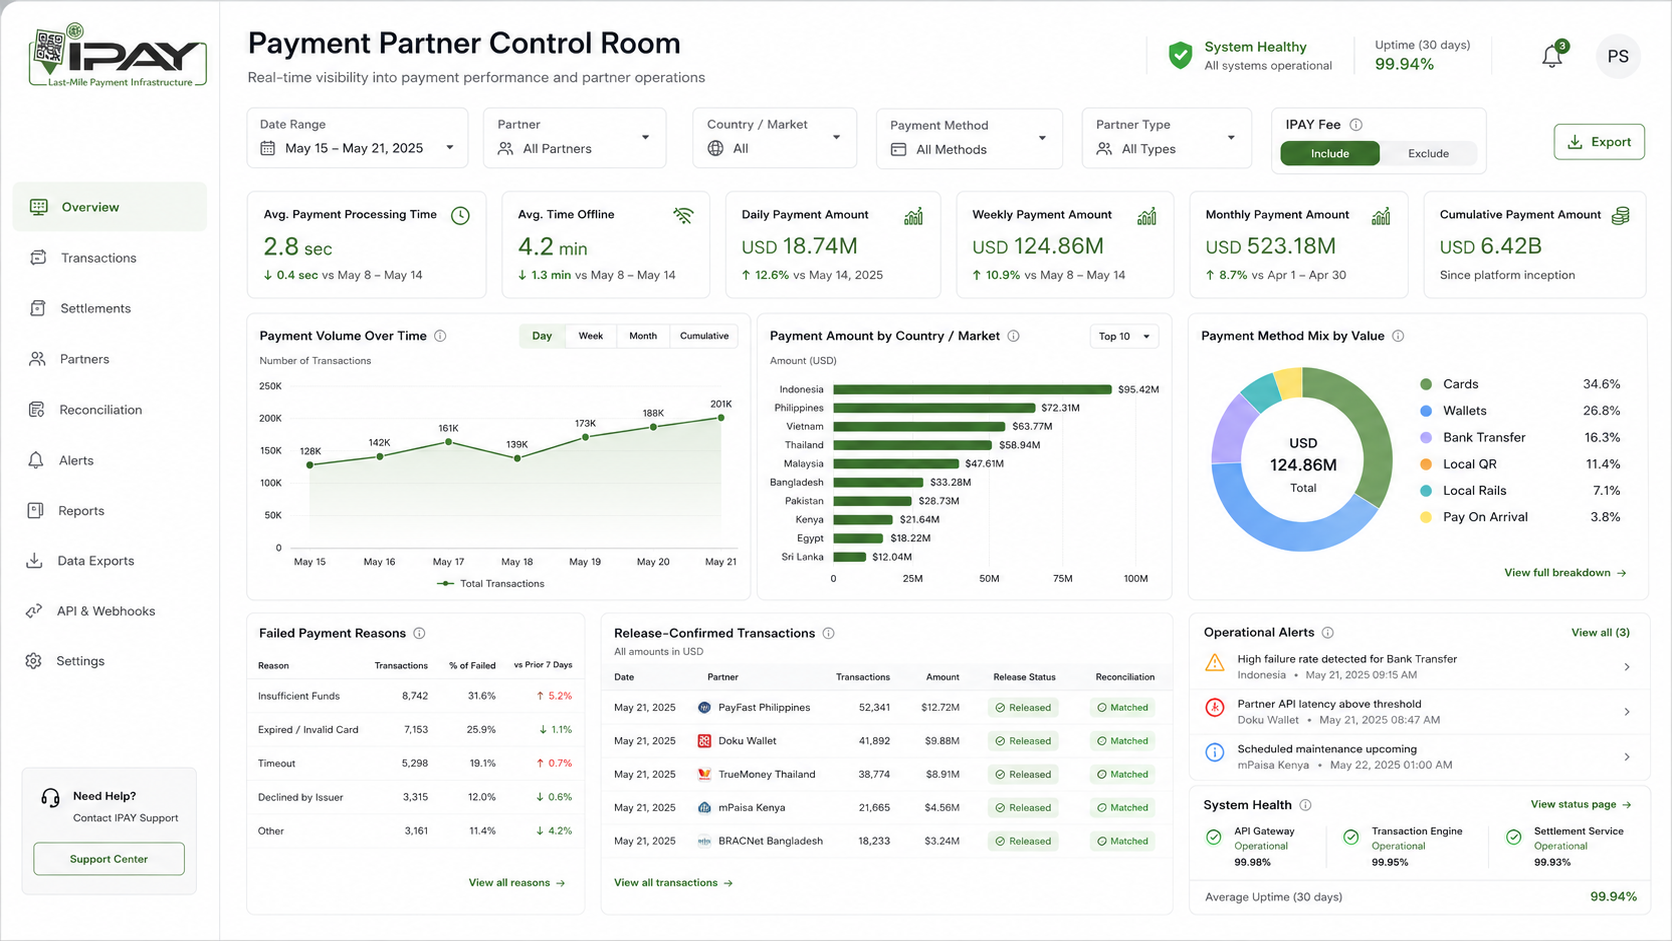Click the red latency alert icon for Doku Wallet

(1214, 708)
